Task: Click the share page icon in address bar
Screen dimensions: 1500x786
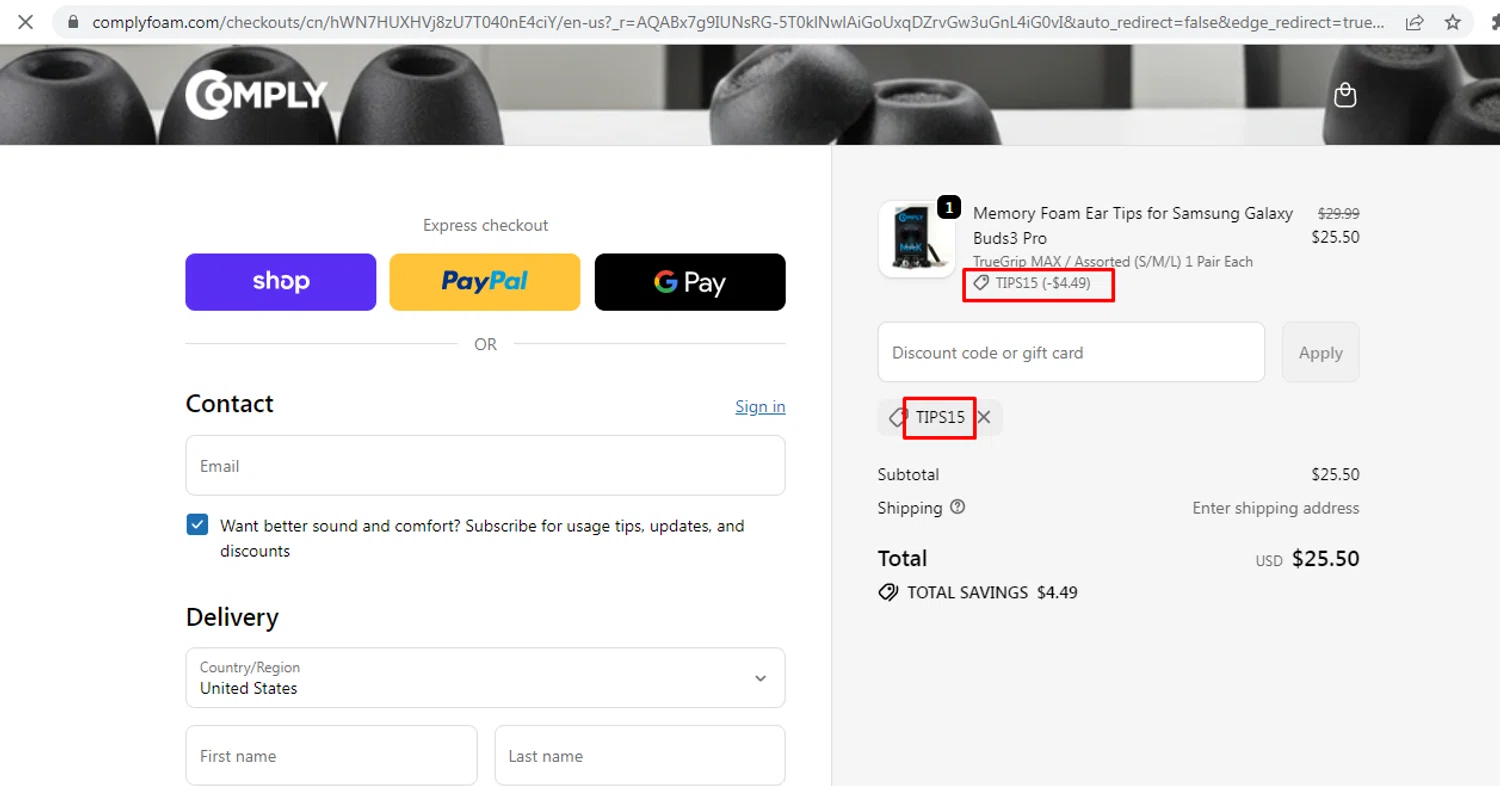Action: click(x=1414, y=22)
